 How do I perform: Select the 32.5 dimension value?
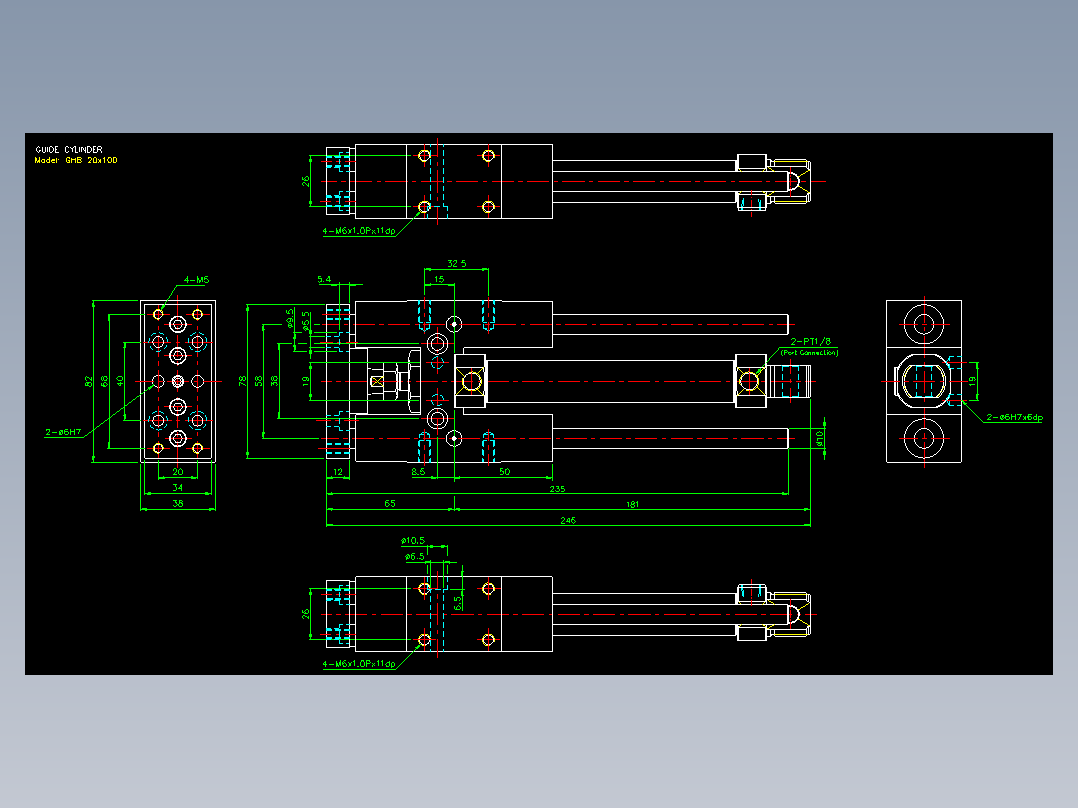click(456, 263)
